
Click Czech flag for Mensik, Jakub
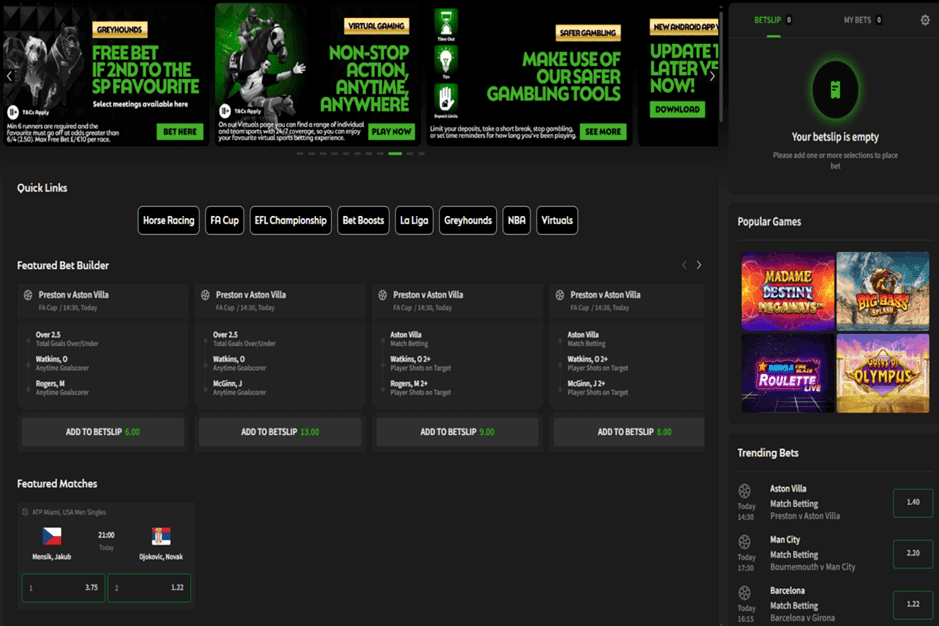tap(52, 536)
